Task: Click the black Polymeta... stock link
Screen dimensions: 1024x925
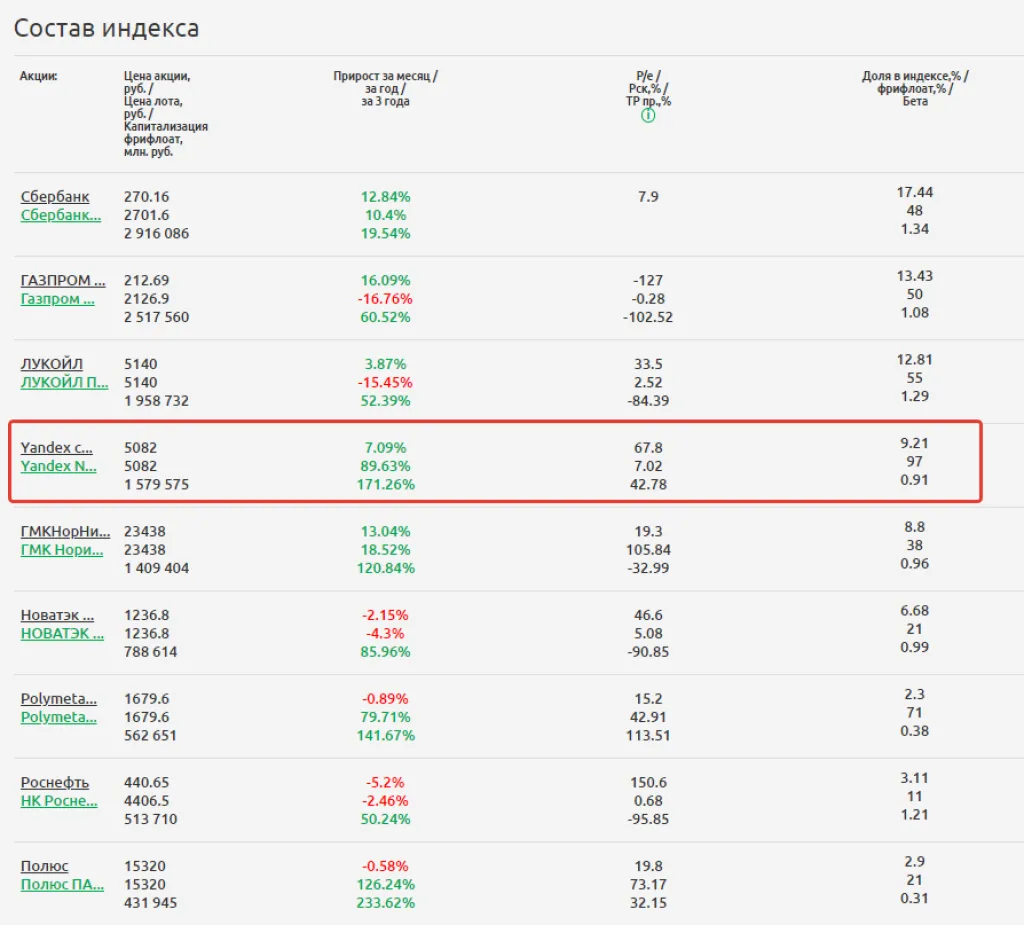Action: 59,699
